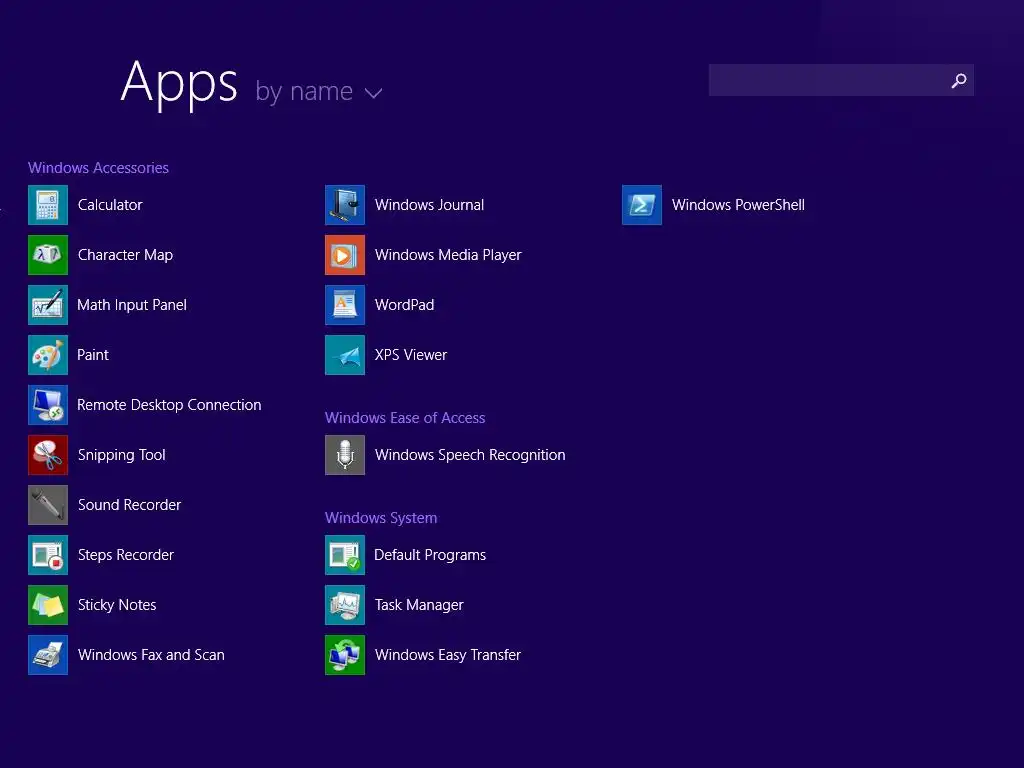Click the 'Snipping Tool' label

tap(121, 455)
